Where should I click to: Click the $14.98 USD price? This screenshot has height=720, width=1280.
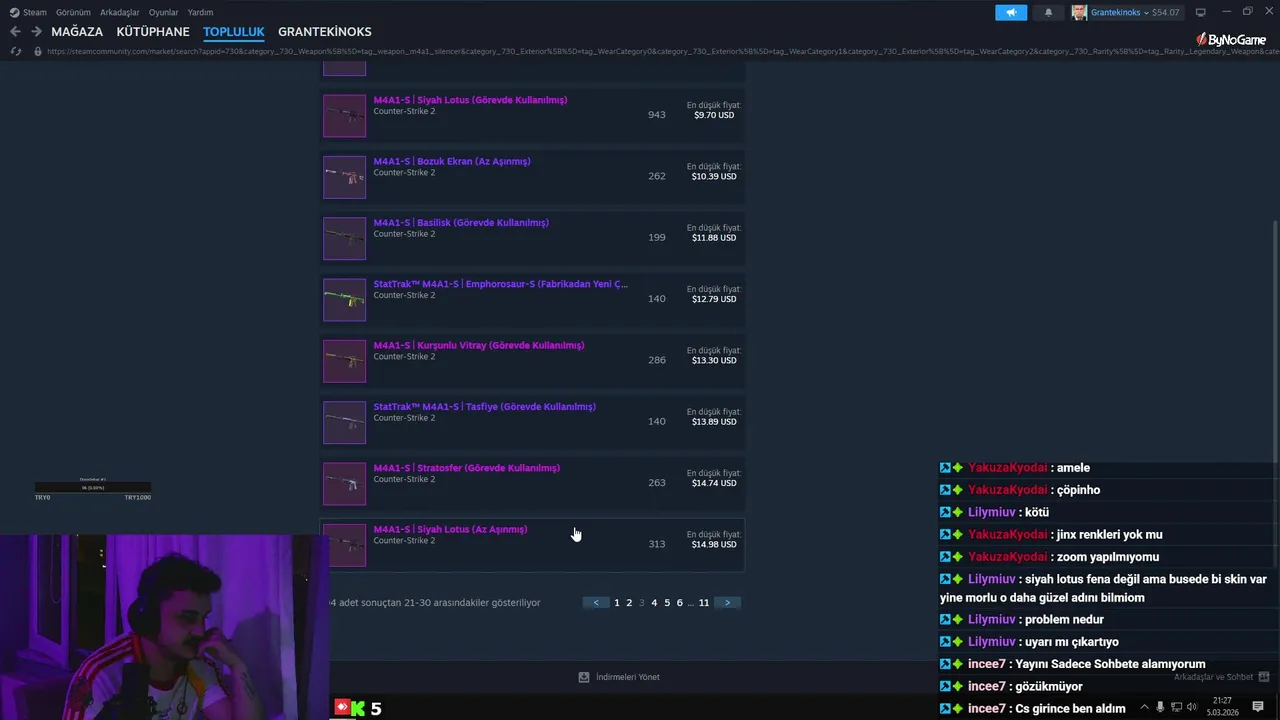[x=714, y=544]
